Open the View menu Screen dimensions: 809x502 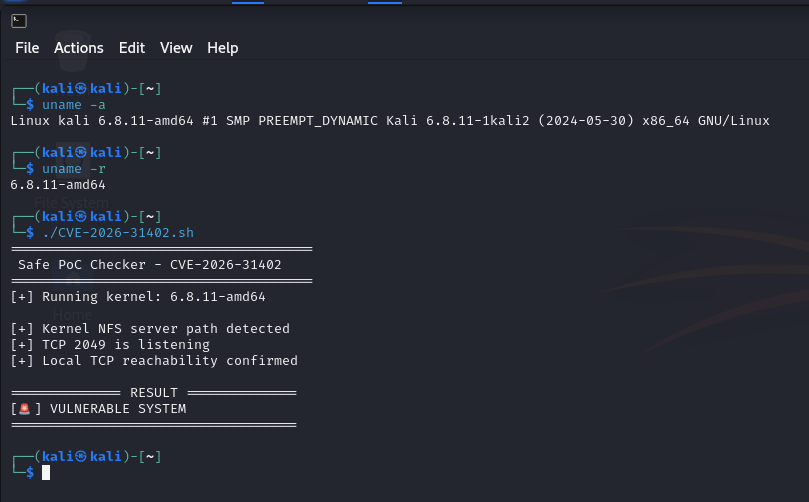click(176, 48)
